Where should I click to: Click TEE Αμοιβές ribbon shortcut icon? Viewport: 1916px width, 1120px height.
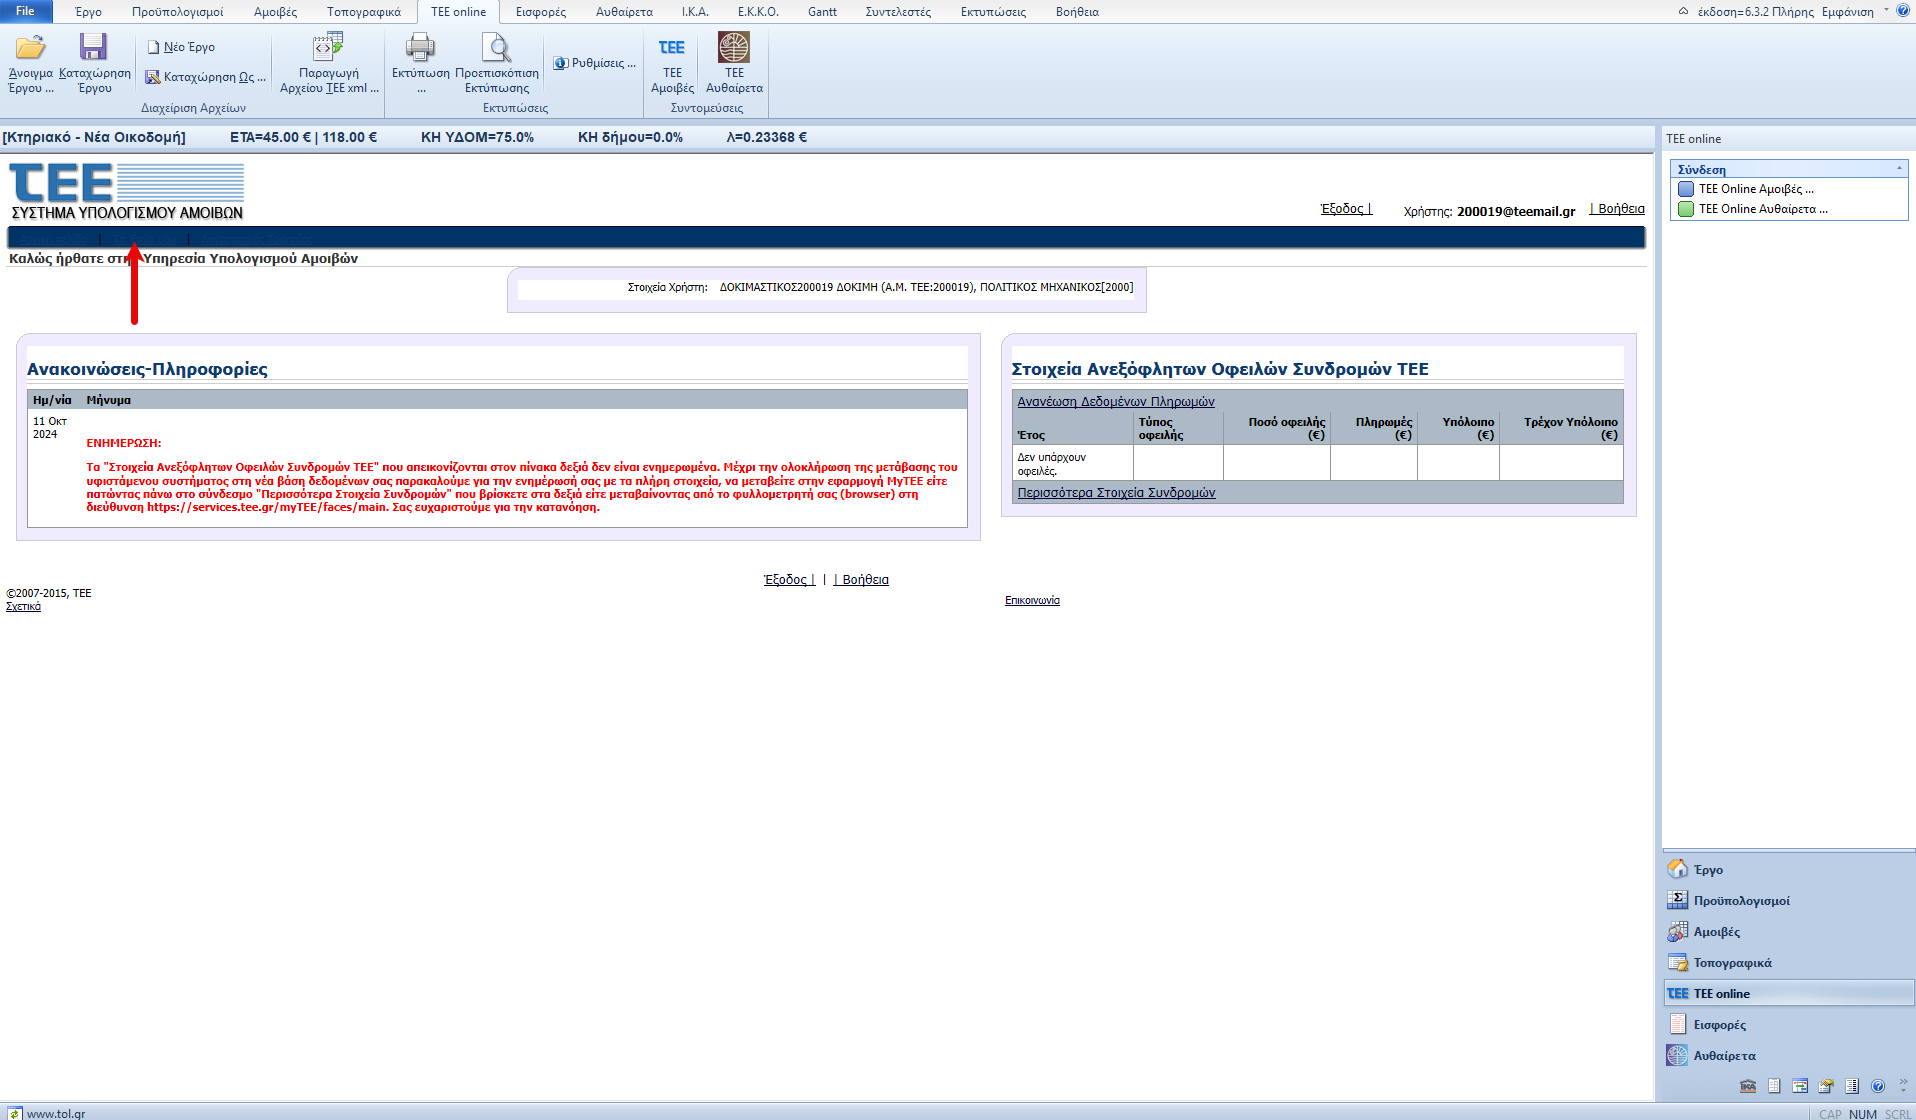(672, 48)
